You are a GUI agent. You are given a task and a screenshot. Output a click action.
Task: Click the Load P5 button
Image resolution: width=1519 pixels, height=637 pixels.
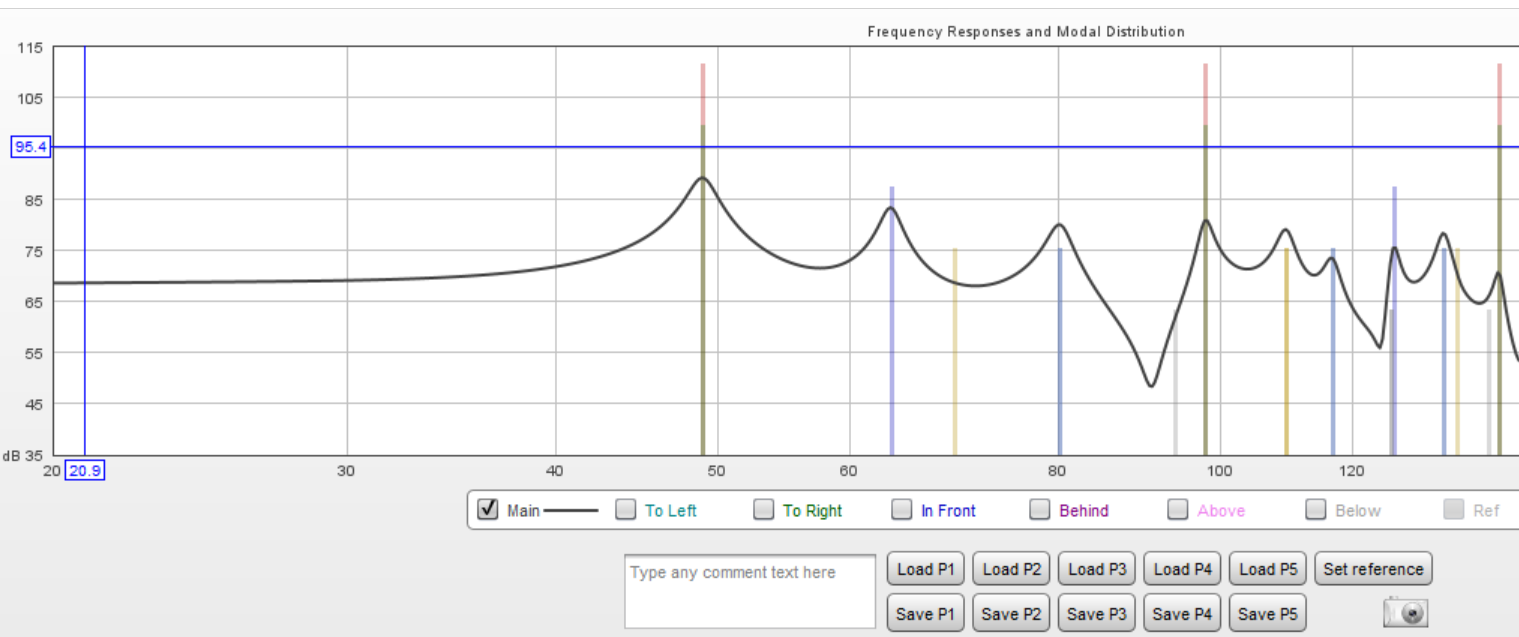(x=1268, y=569)
